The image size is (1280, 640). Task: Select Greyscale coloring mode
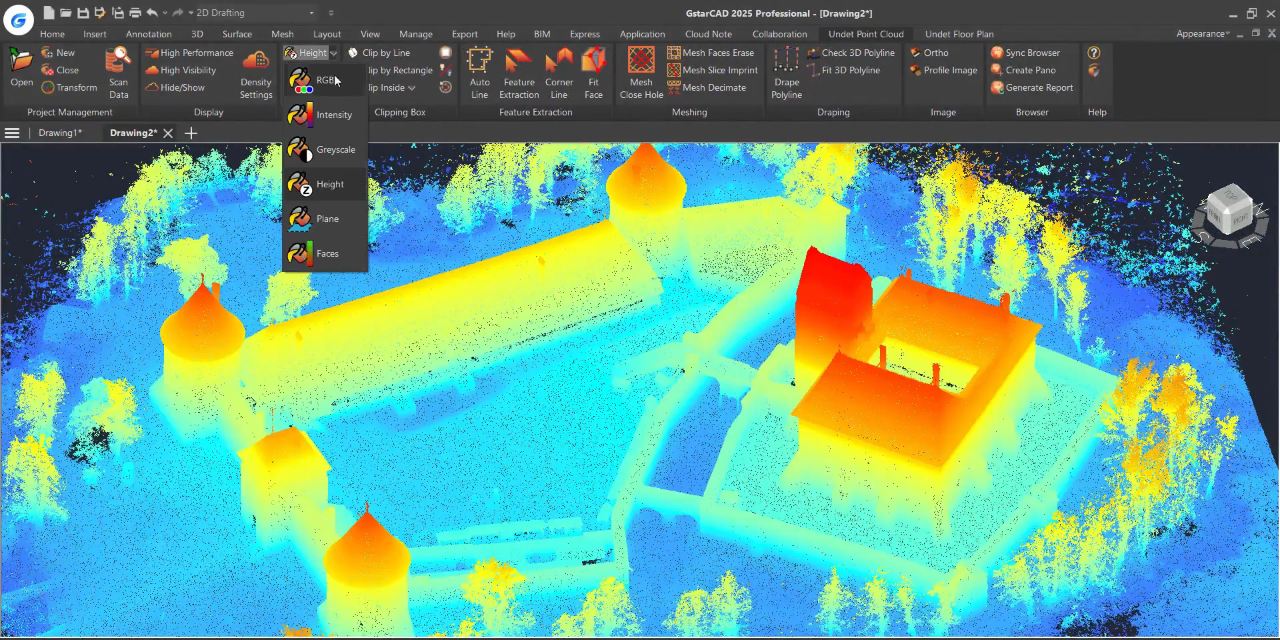coord(325,150)
